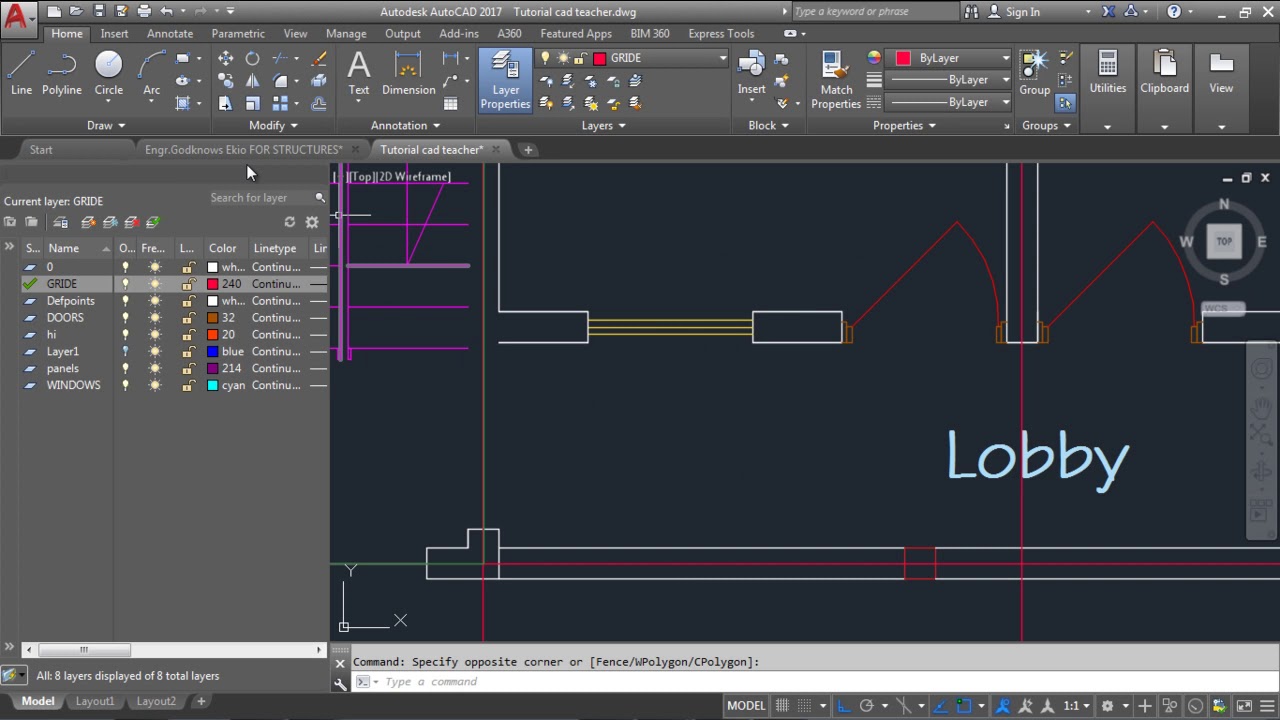Click the layer panel refresh icon
The width and height of the screenshot is (1280, 720).
(290, 222)
